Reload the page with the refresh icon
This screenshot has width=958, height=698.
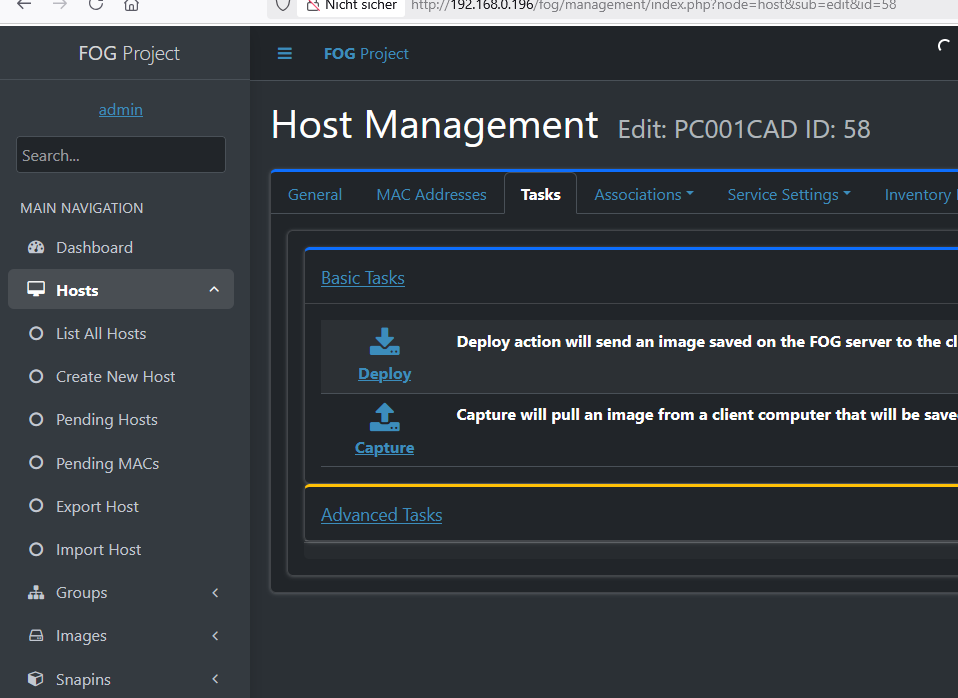click(x=96, y=5)
